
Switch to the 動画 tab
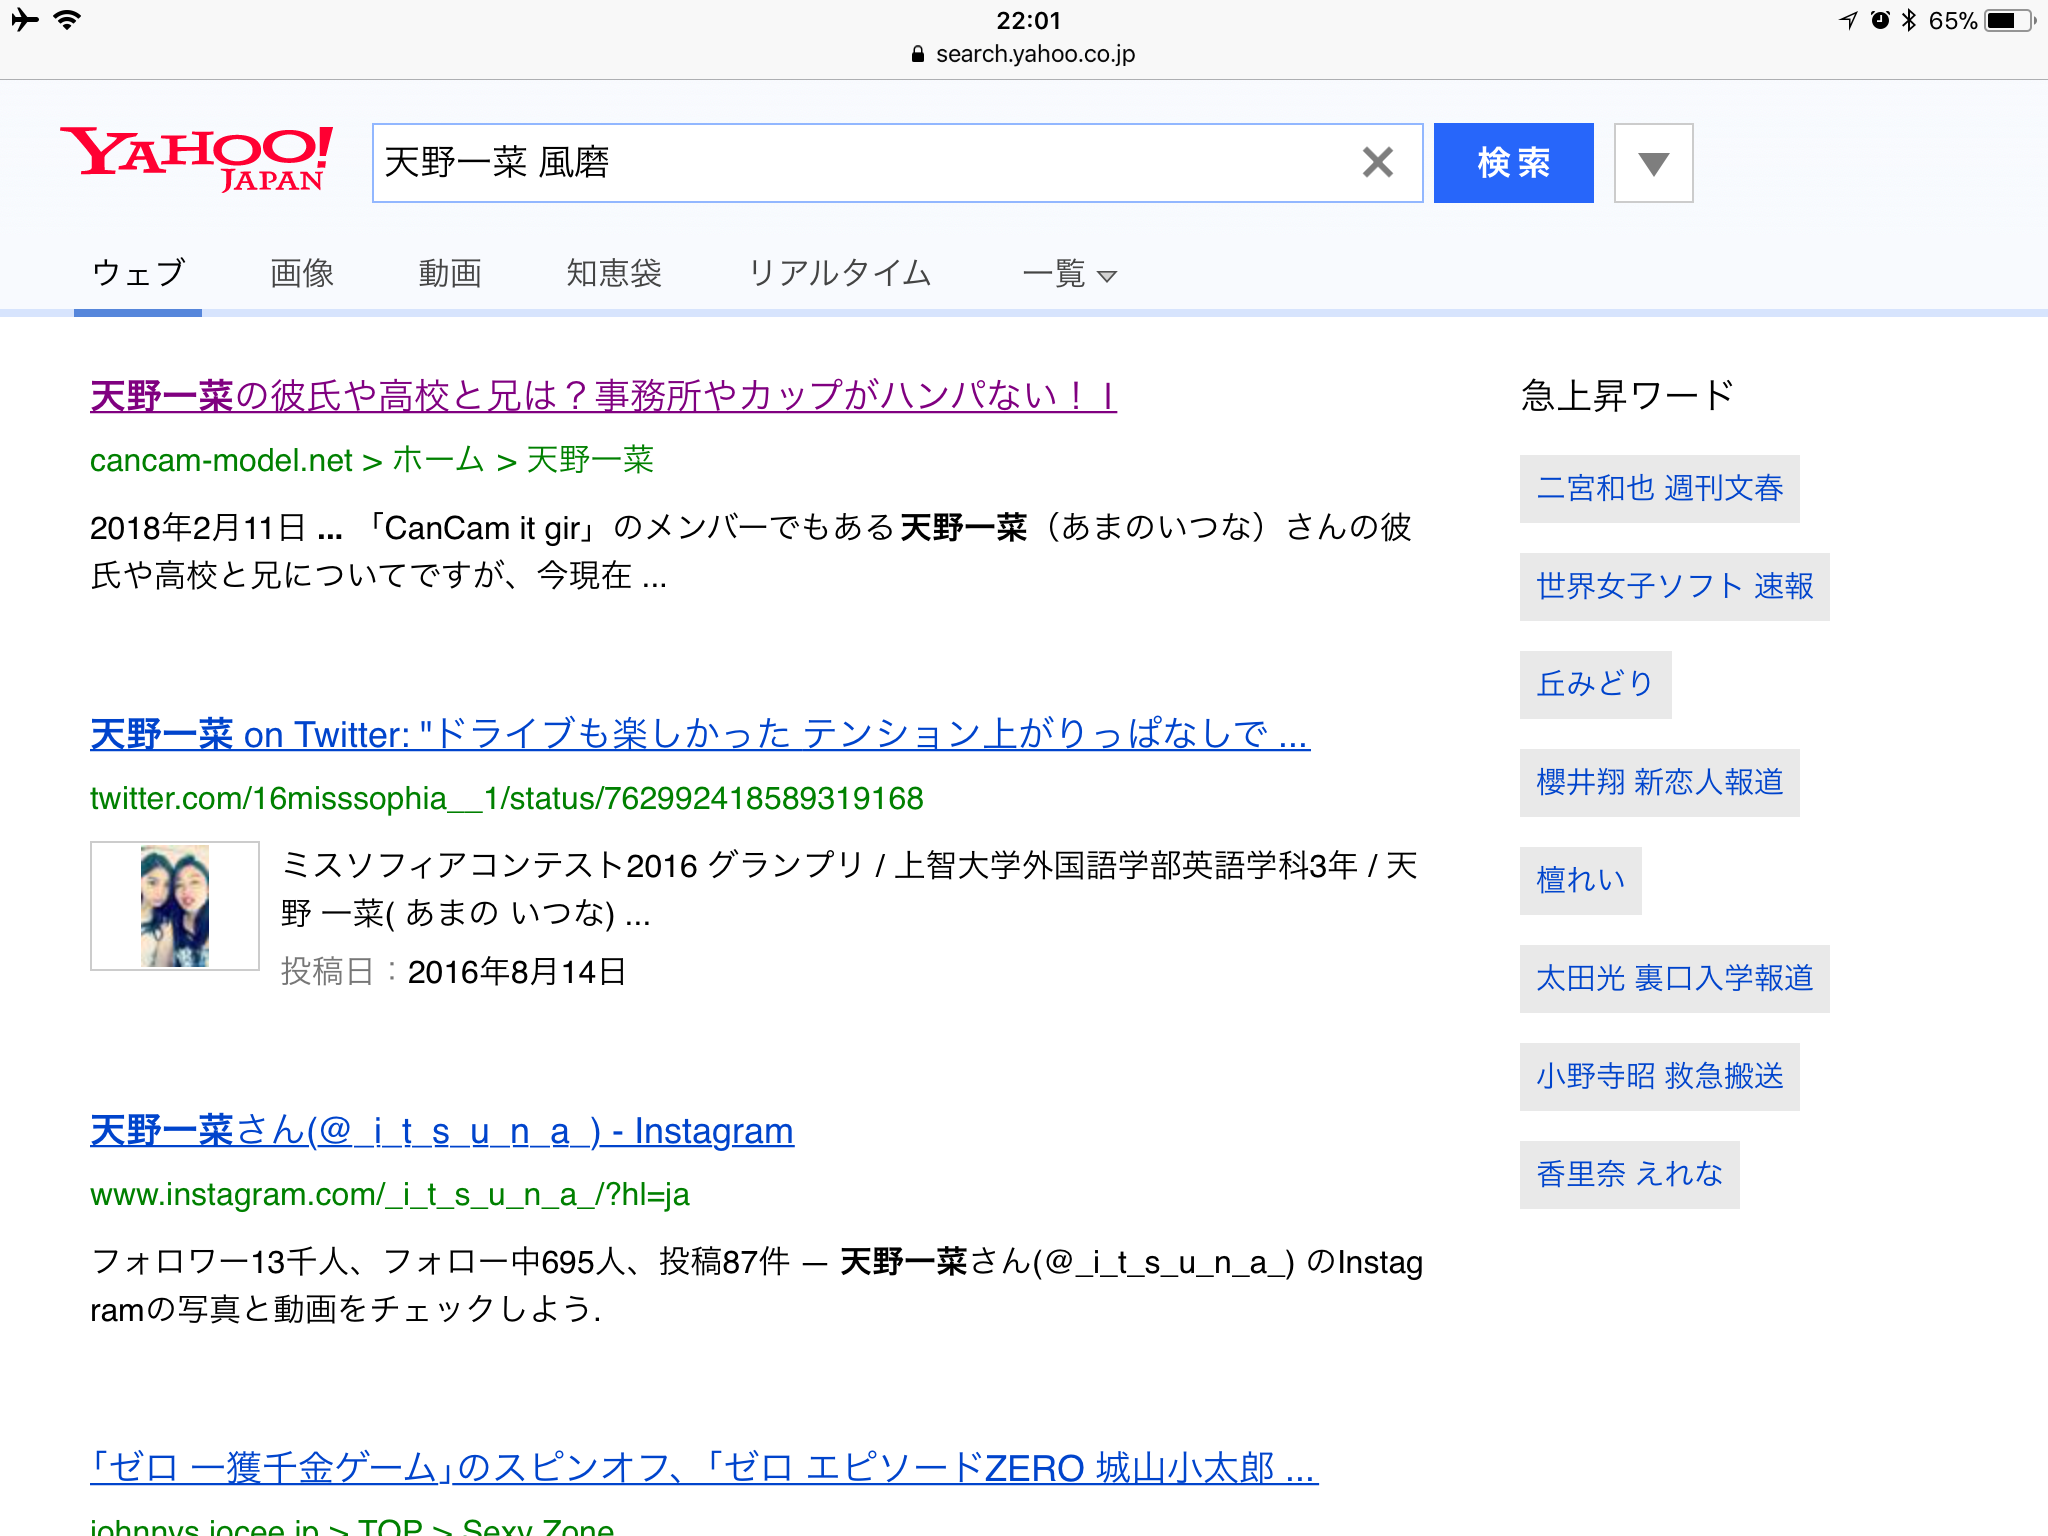point(450,272)
